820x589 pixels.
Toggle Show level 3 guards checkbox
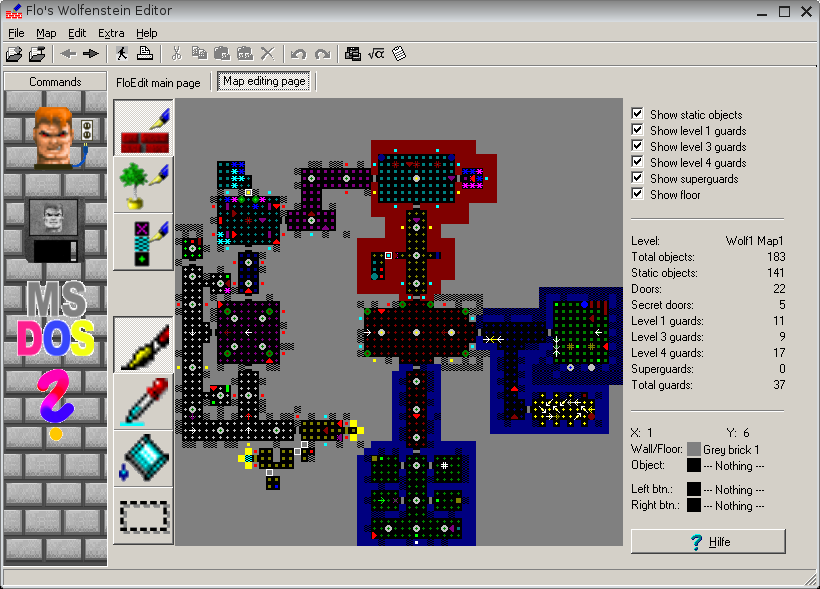[637, 146]
